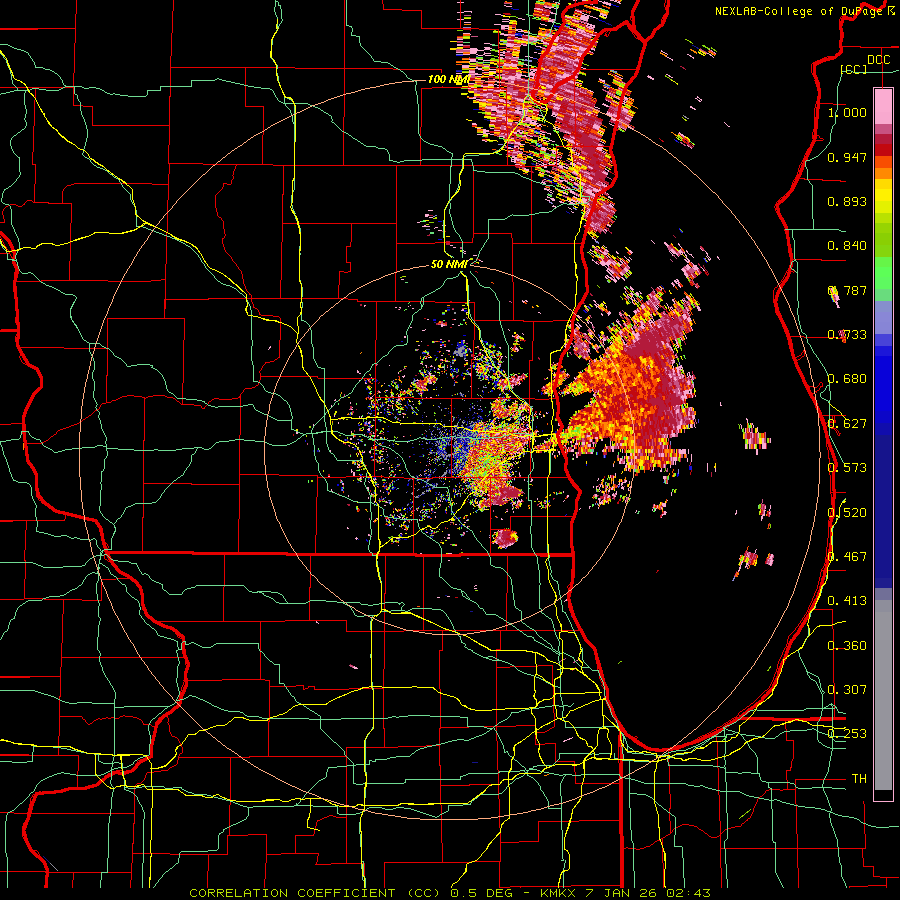Pick the gray swatch near bottom of color bar
Viewport: 900px width, 900px height.
tap(883, 695)
